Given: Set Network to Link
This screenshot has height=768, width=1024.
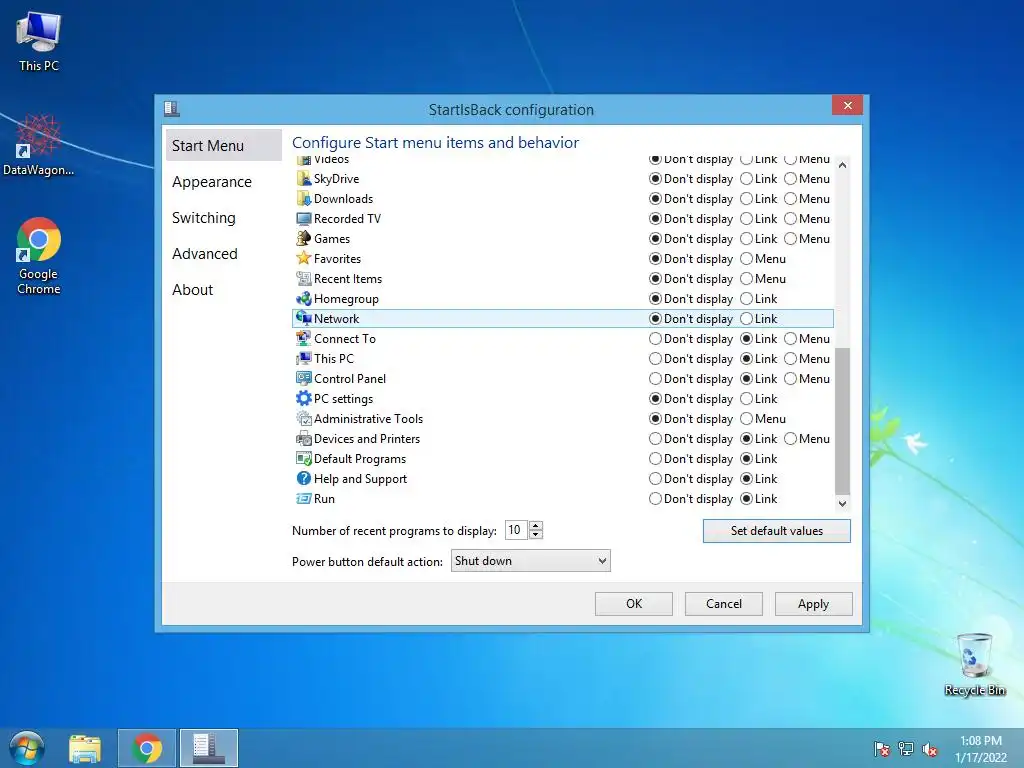Looking at the screenshot, I should point(746,319).
